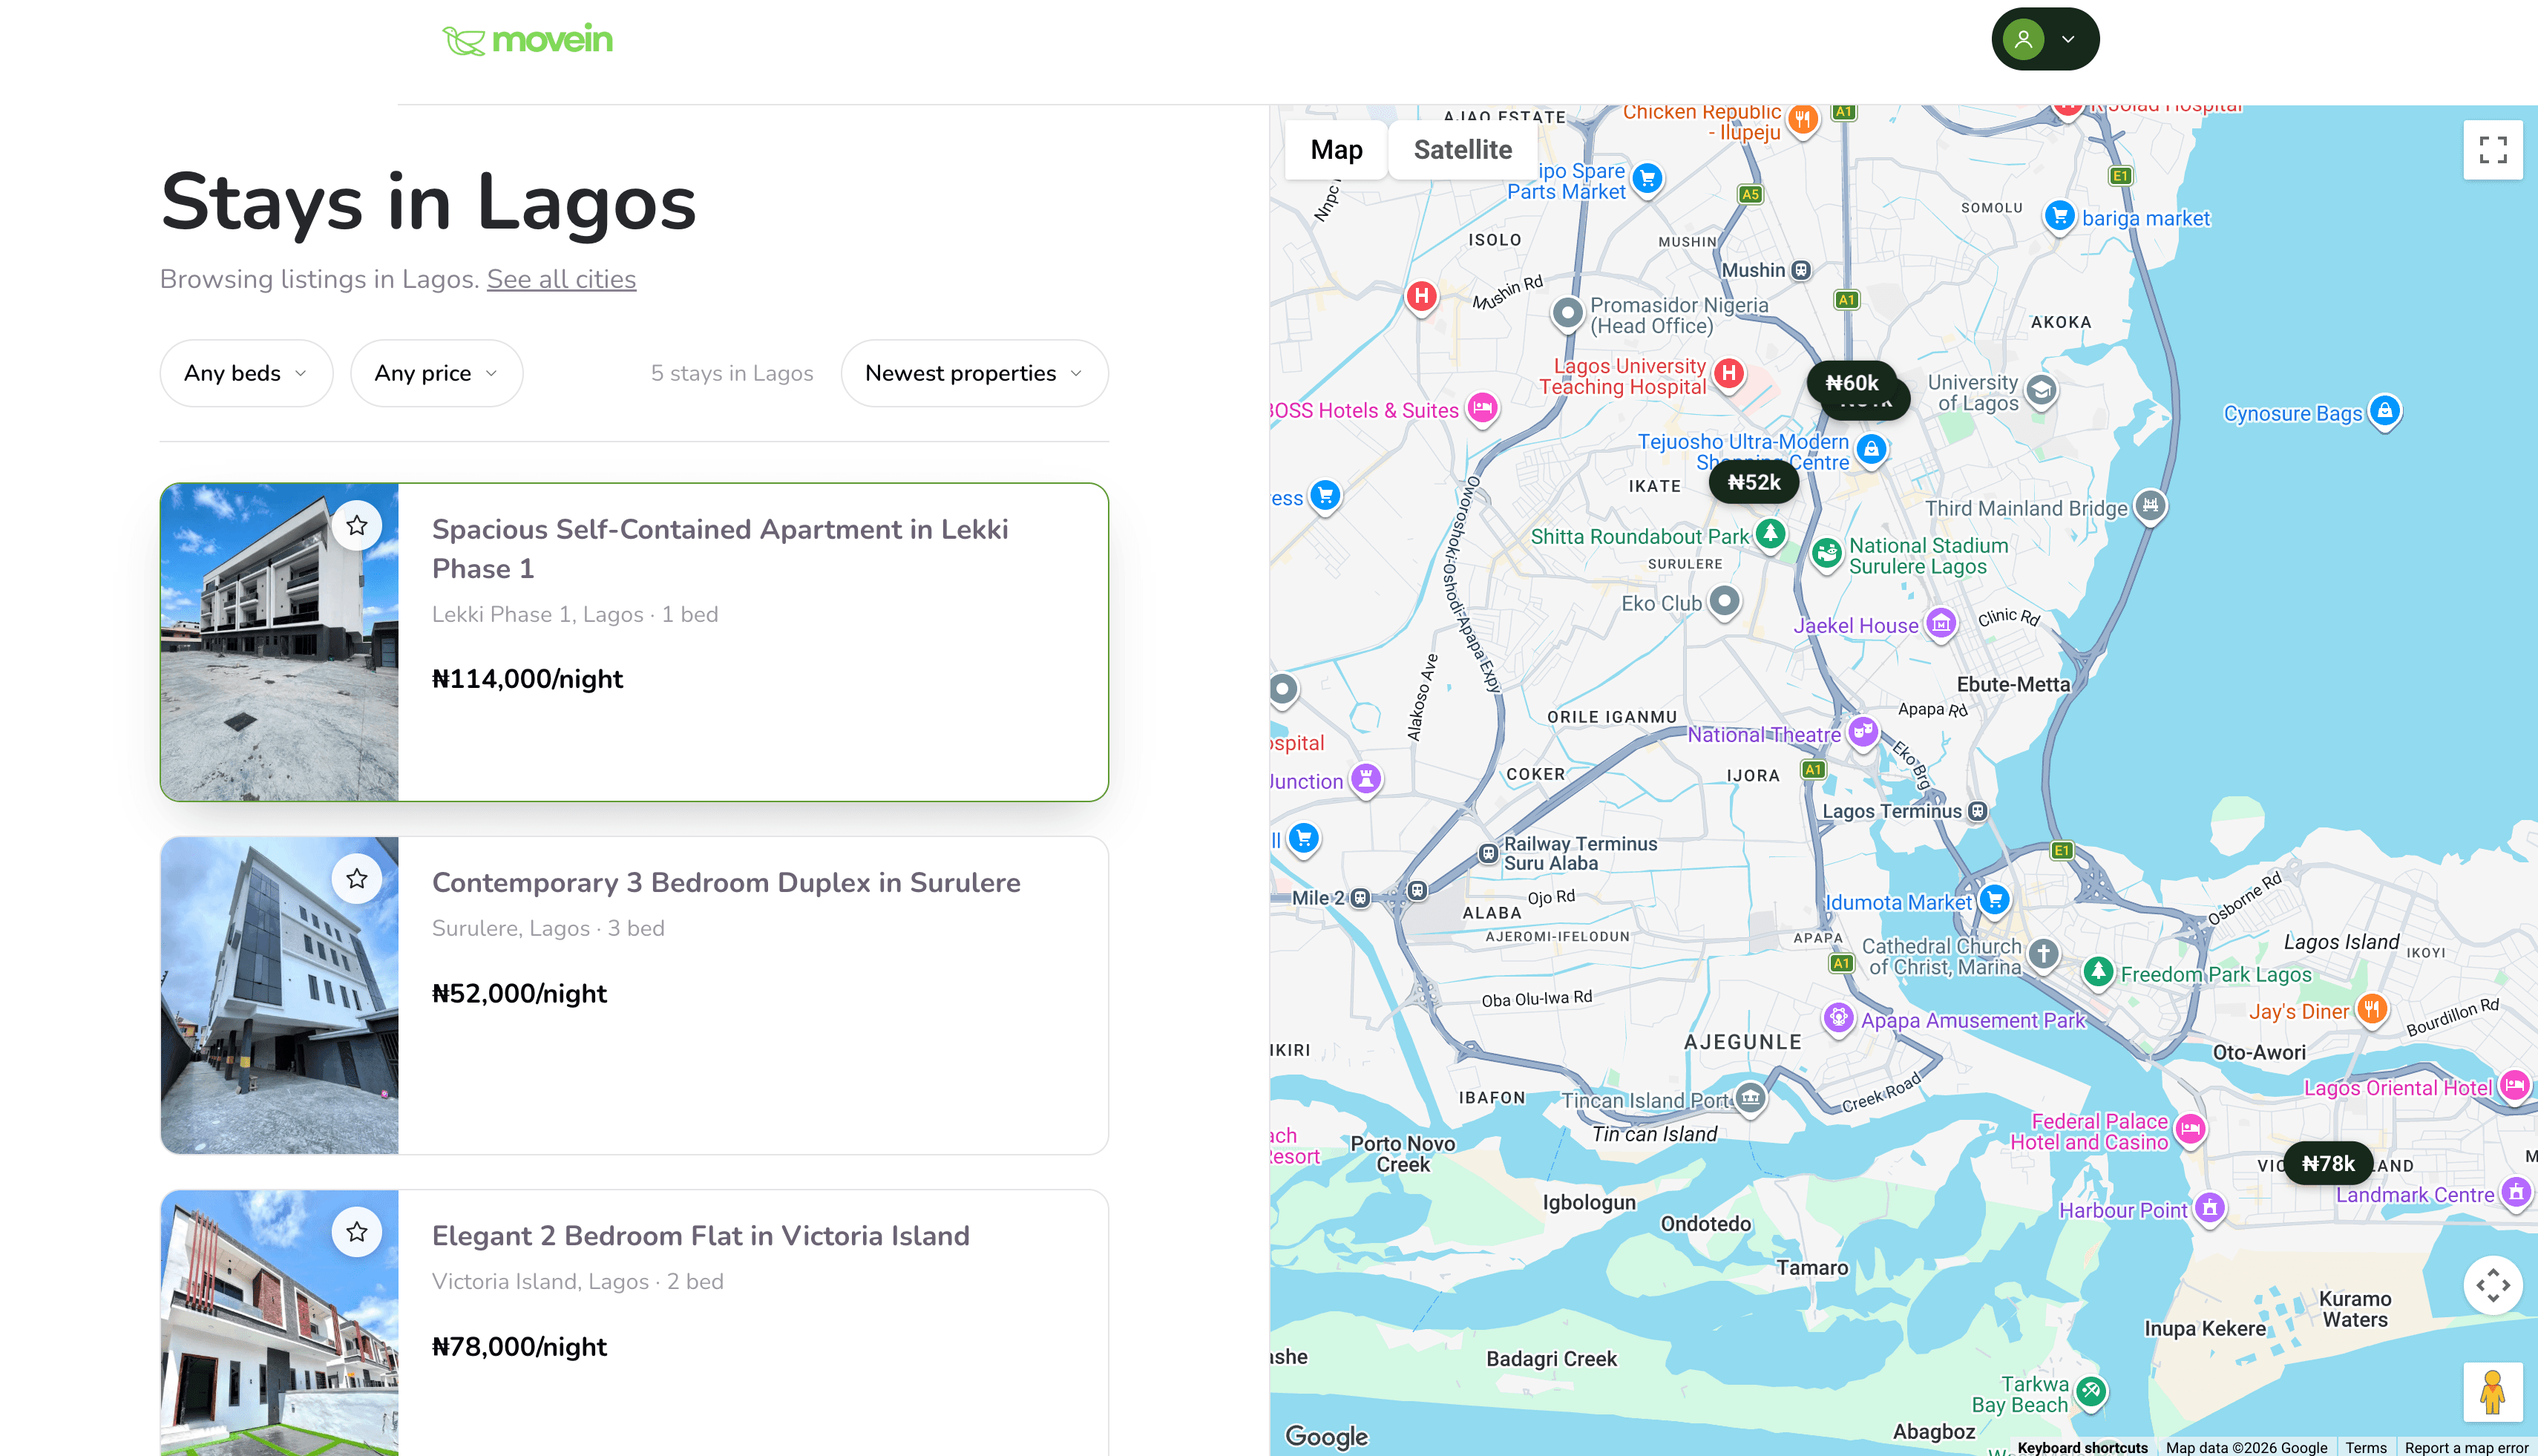Open Contemporary 3 Bedroom Duplex in Surulere
This screenshot has height=1456, width=2538.
726,882
